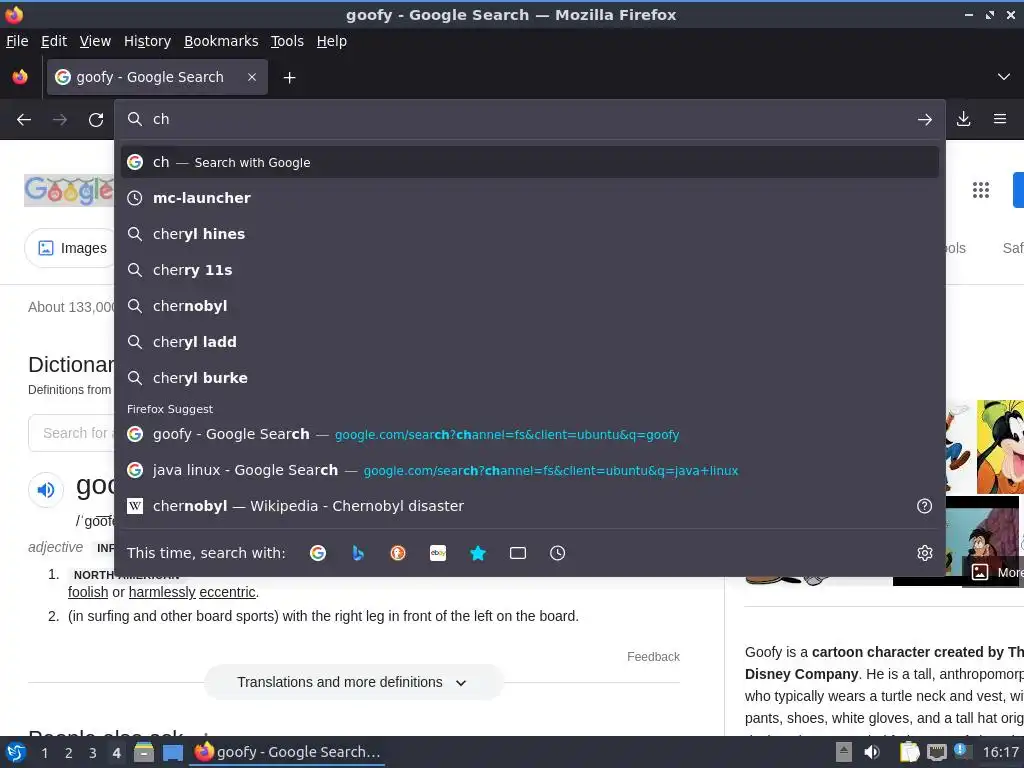
Task: Click the 'Search for a word' dictionary field
Action: pos(71,433)
